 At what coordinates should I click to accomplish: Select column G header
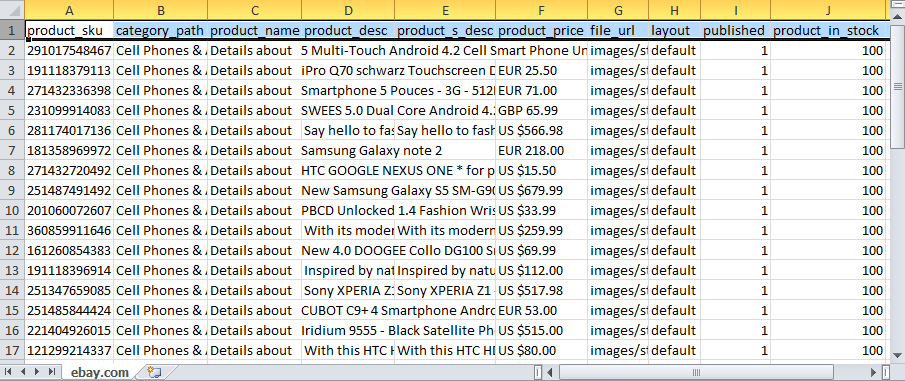[x=618, y=10]
